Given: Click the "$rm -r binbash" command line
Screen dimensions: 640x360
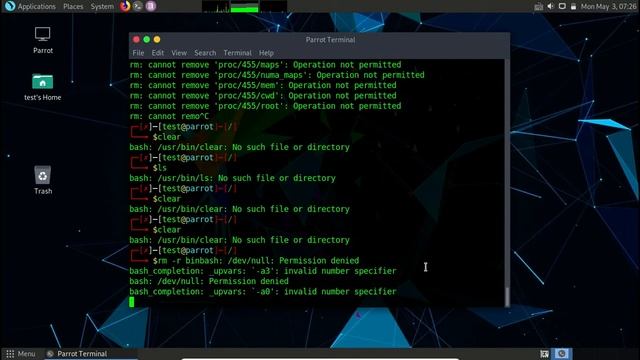Looking at the screenshot, I should pyautogui.click(x=244, y=260).
